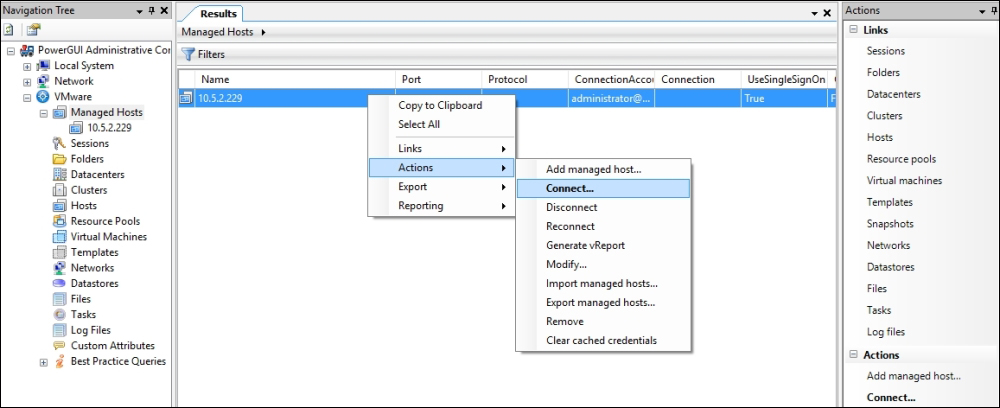The height and width of the screenshot is (408, 1000).
Task: Click the Custom Attributes icon
Action: point(60,346)
